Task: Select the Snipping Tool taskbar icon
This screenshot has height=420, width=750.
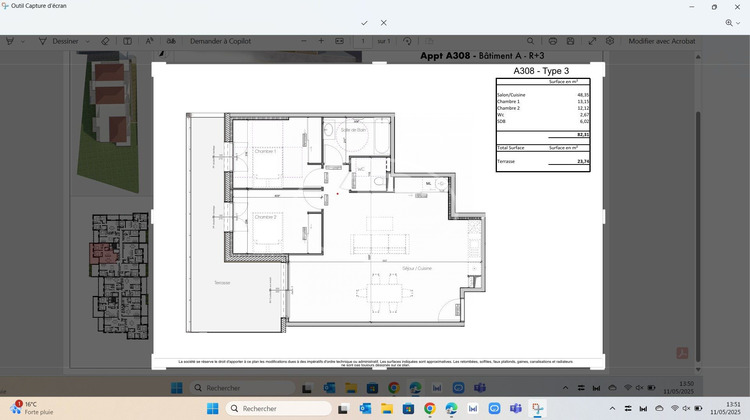Action: pyautogui.click(x=539, y=408)
